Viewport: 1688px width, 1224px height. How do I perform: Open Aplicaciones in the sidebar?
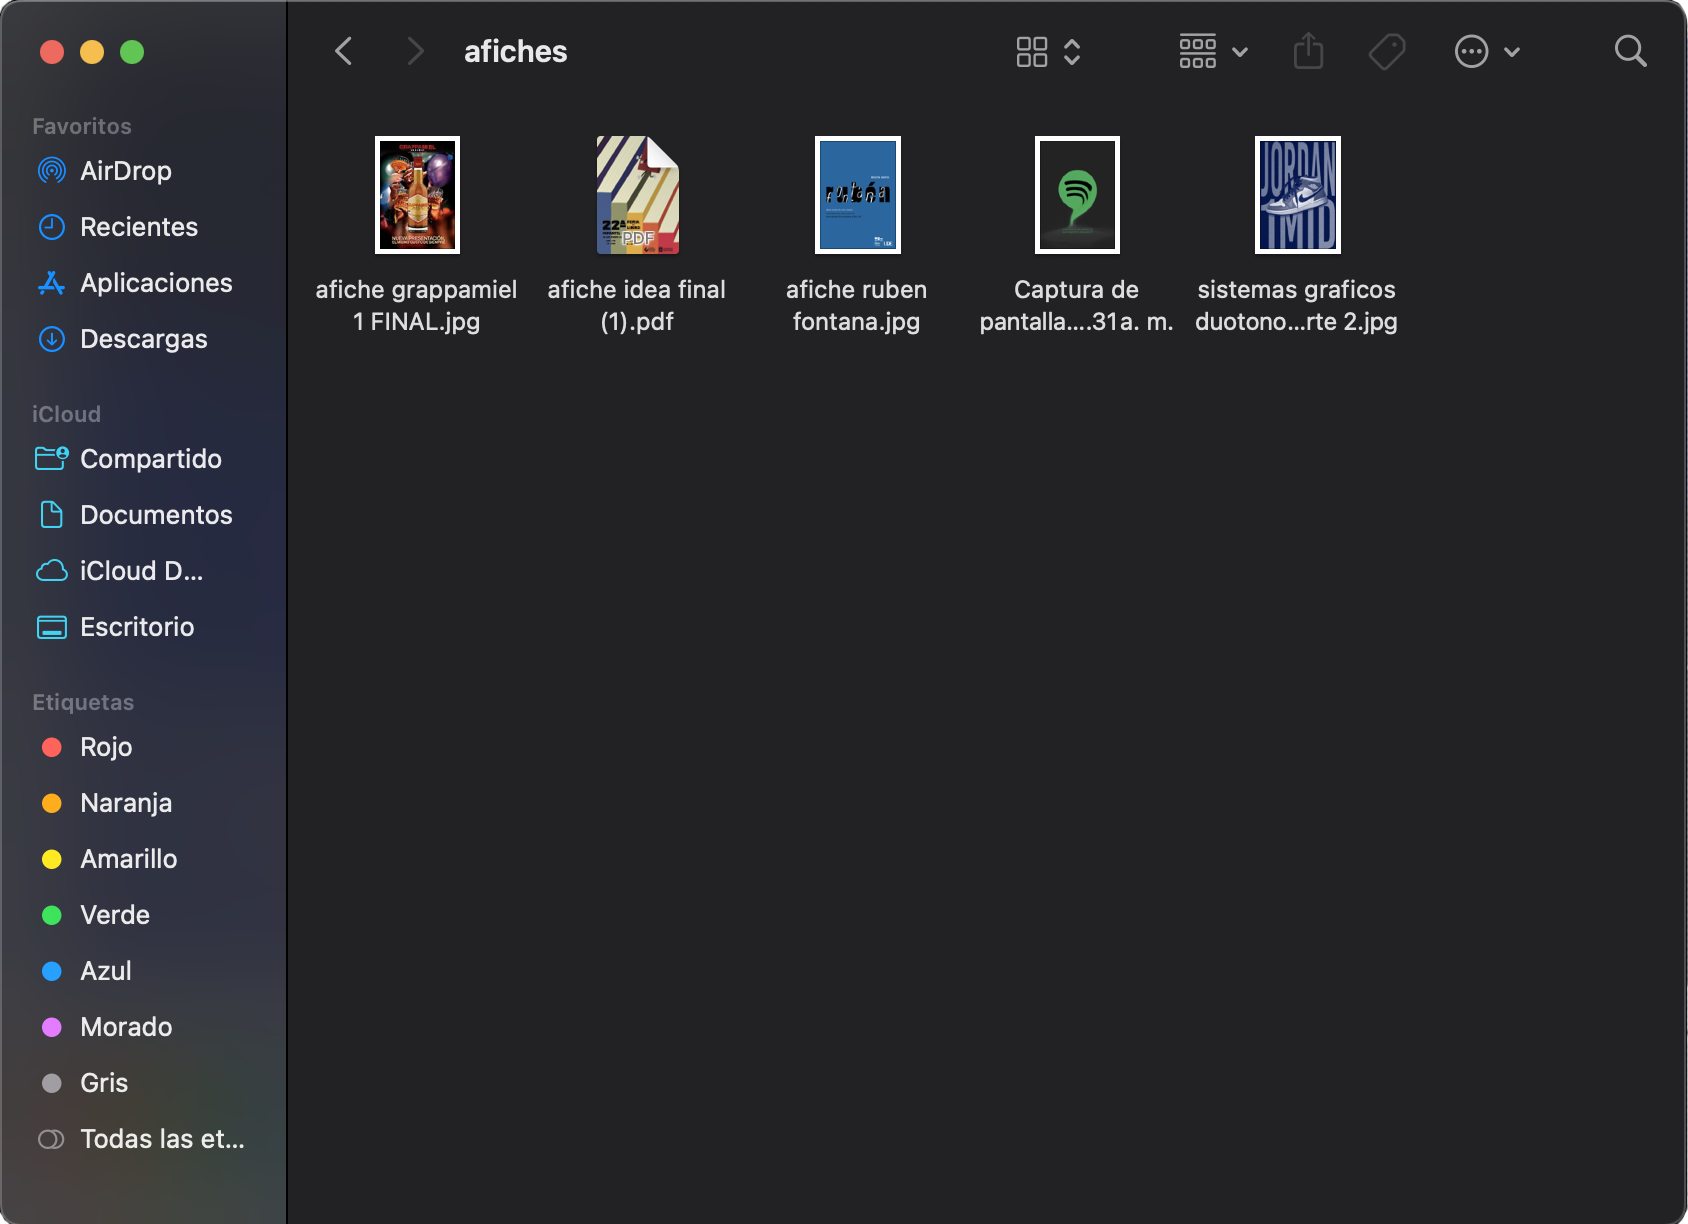tap(155, 283)
